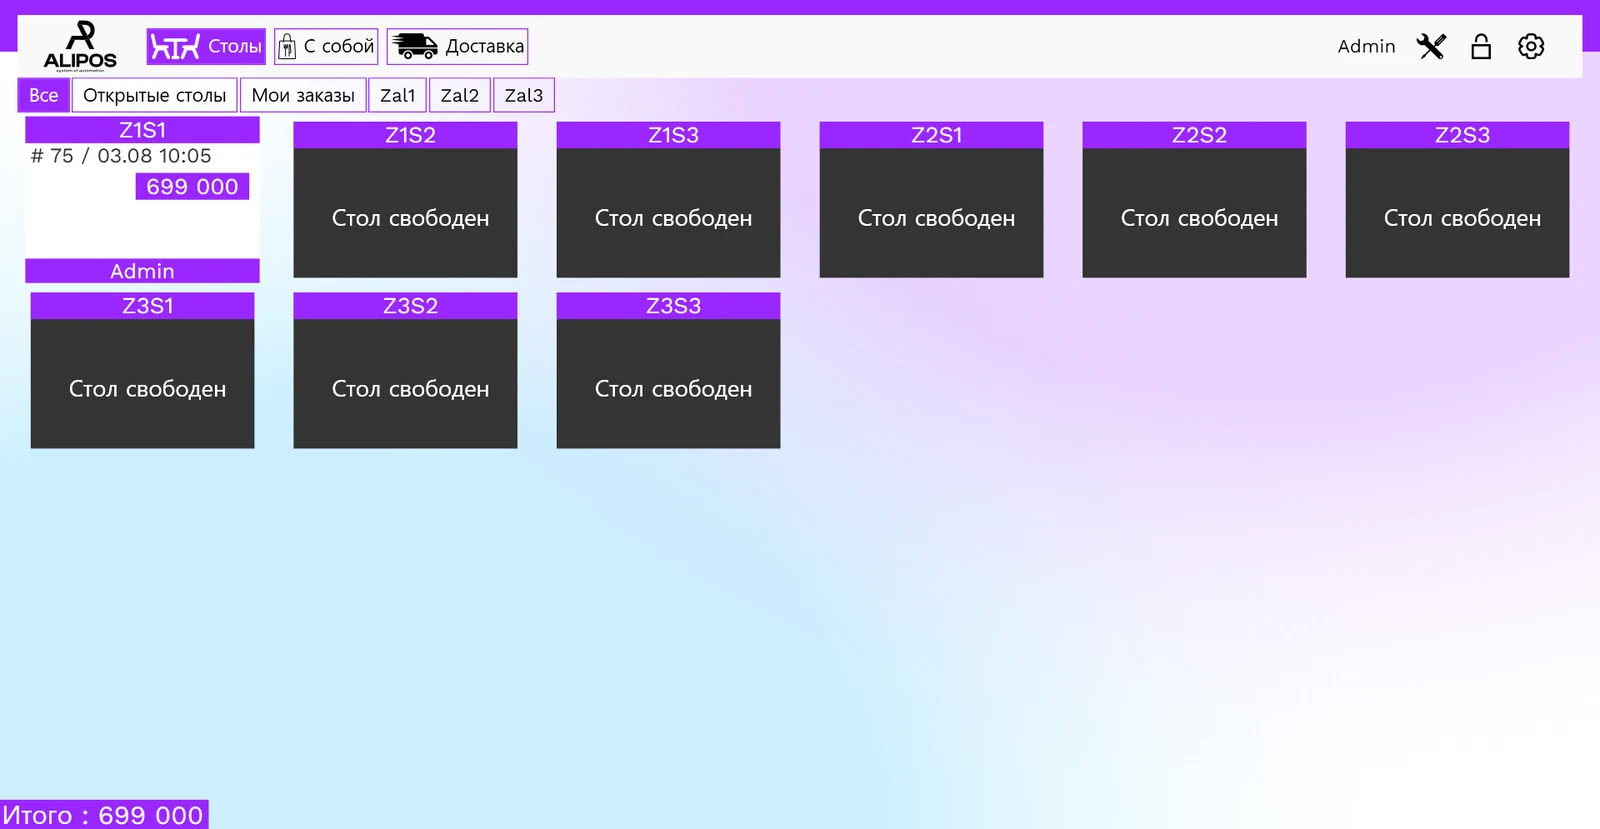Screen dimensions: 1600x829
Task: Open free table Z3S2
Action: (405, 370)
